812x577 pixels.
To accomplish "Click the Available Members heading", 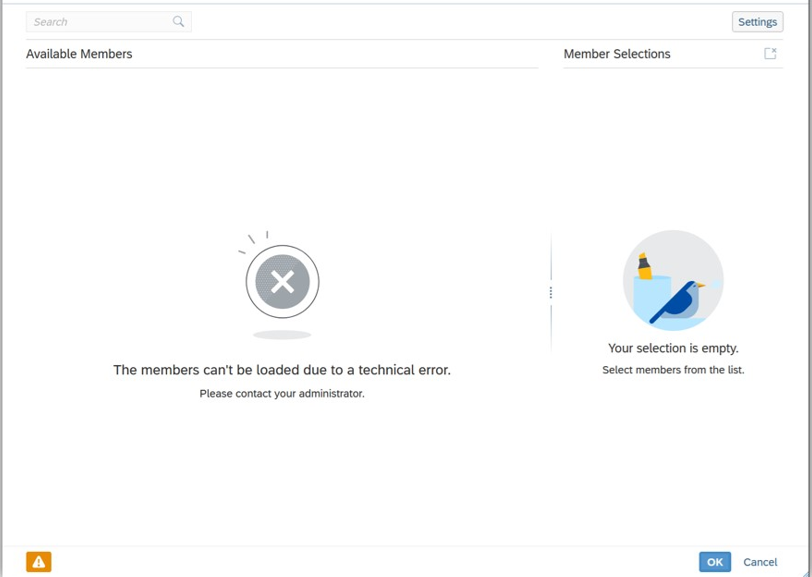I will pos(79,54).
